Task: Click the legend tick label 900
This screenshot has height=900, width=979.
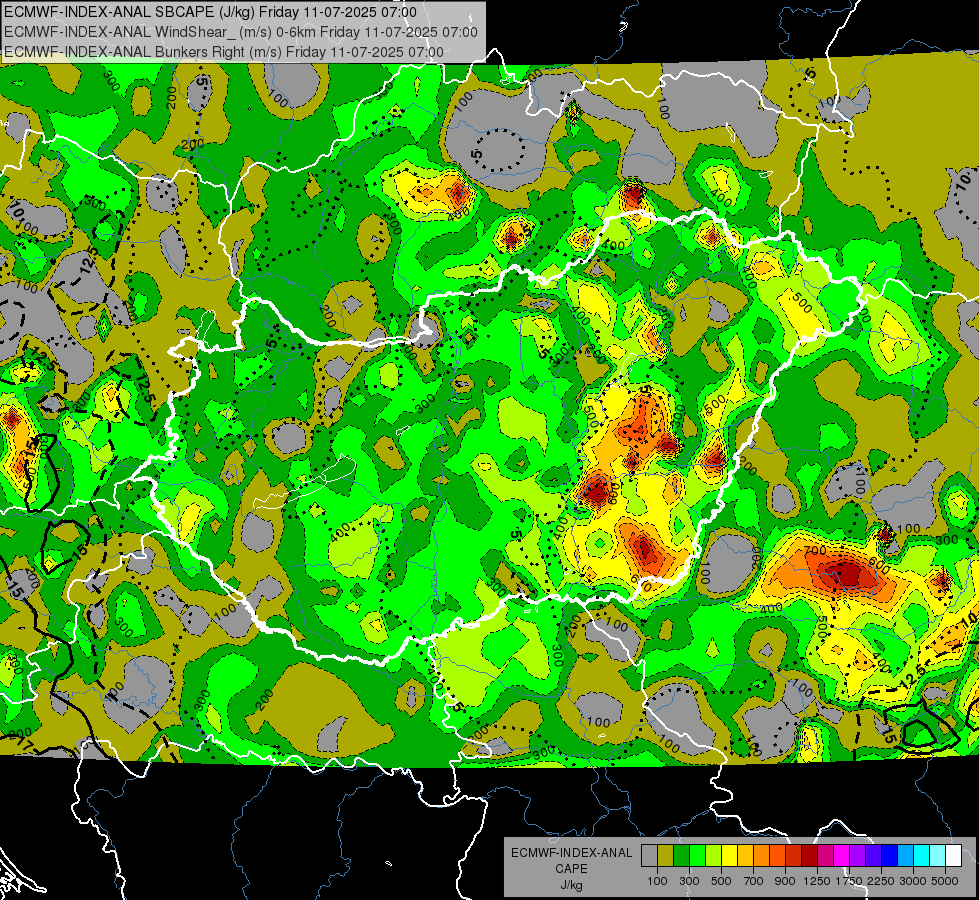Action: 785,881
